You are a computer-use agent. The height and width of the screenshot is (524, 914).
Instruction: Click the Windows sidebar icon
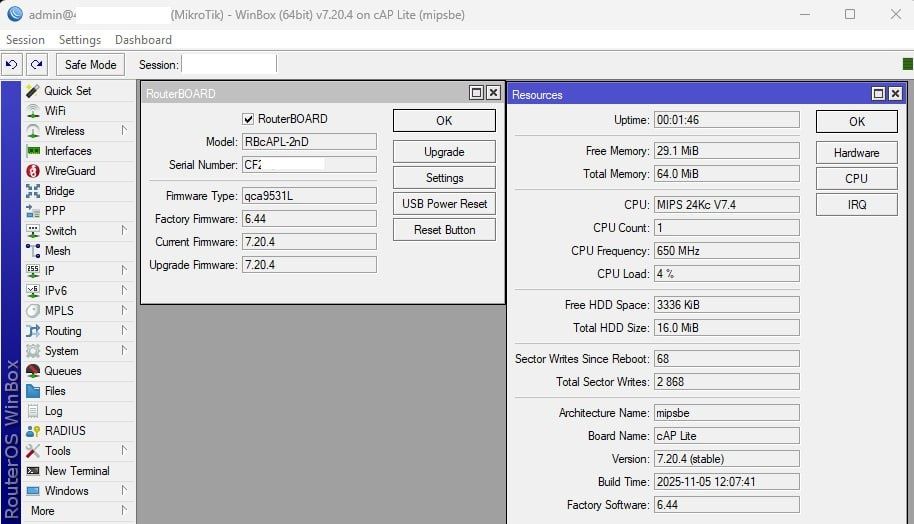tap(33, 491)
